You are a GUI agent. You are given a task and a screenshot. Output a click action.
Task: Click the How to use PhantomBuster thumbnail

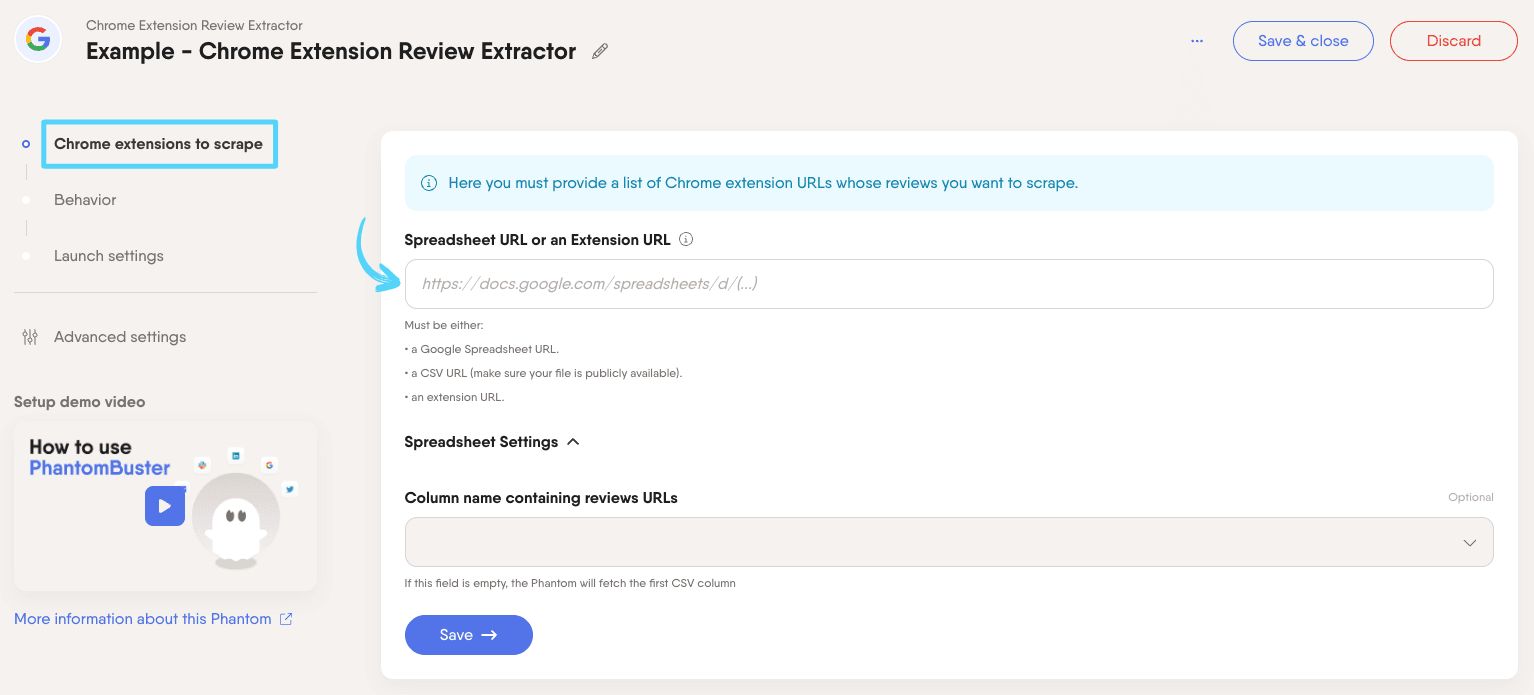(x=166, y=506)
